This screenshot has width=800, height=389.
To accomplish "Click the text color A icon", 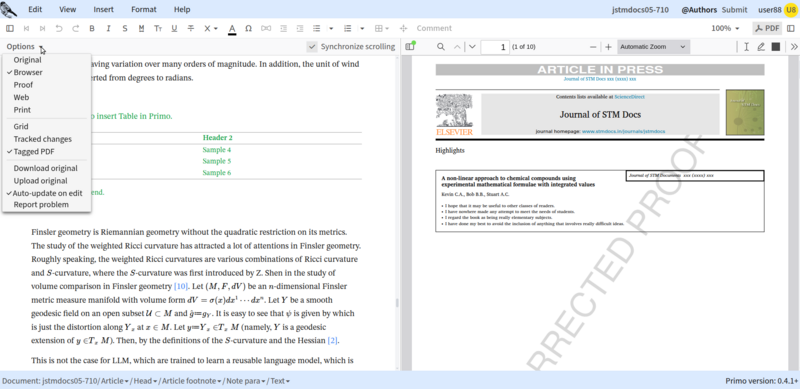I will click(232, 29).
